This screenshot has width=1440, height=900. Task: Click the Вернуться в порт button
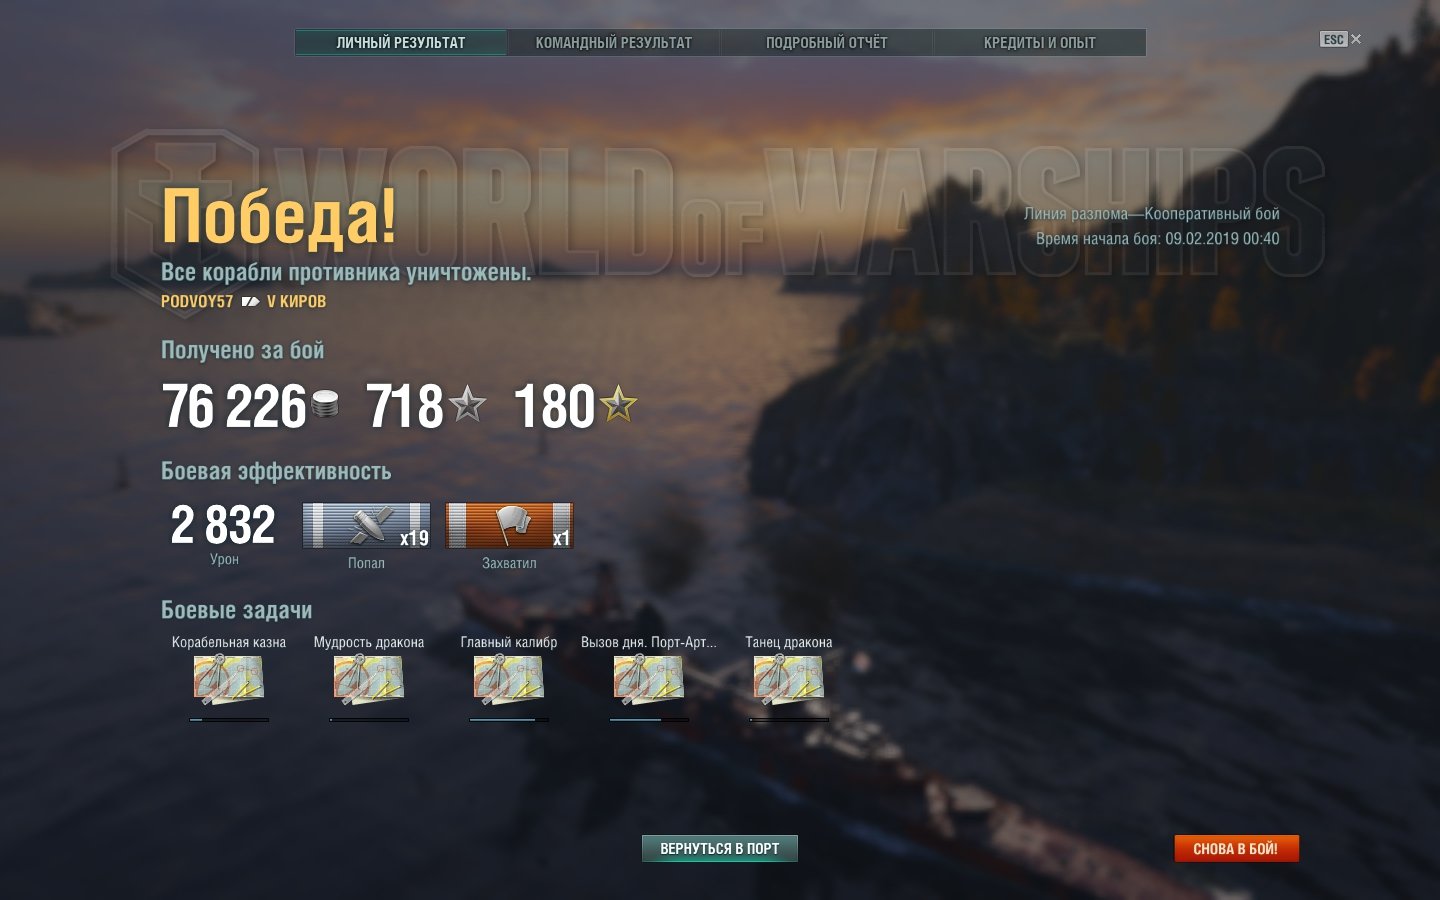[x=719, y=848]
